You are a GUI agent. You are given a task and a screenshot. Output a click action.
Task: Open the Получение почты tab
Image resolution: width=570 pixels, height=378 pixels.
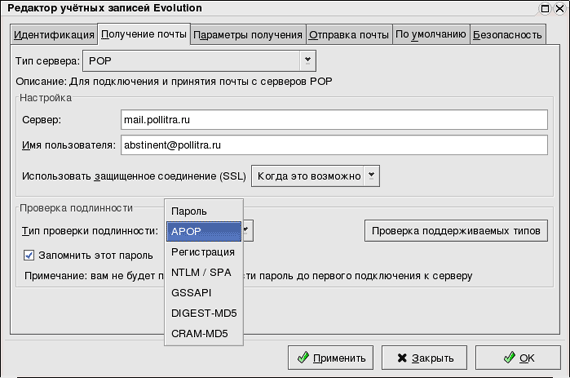144,34
